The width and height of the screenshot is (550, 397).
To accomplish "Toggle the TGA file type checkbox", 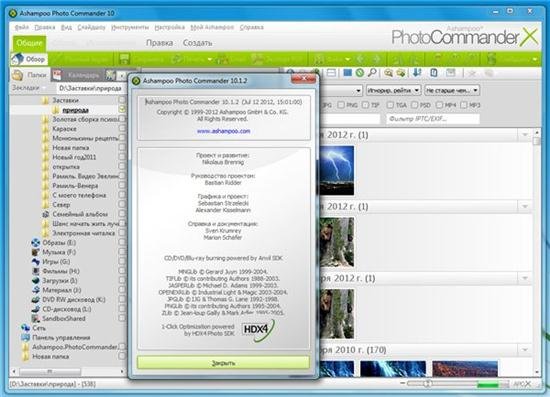I will 390,105.
